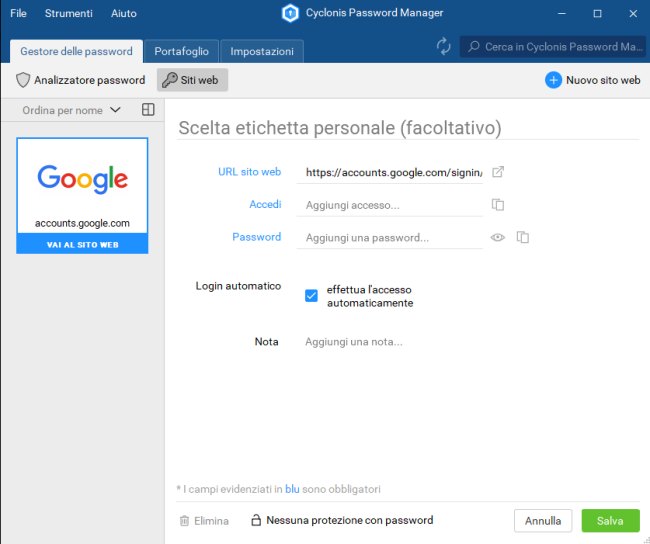
Task: Click the Aggiungi accesso field
Action: (x=390, y=205)
